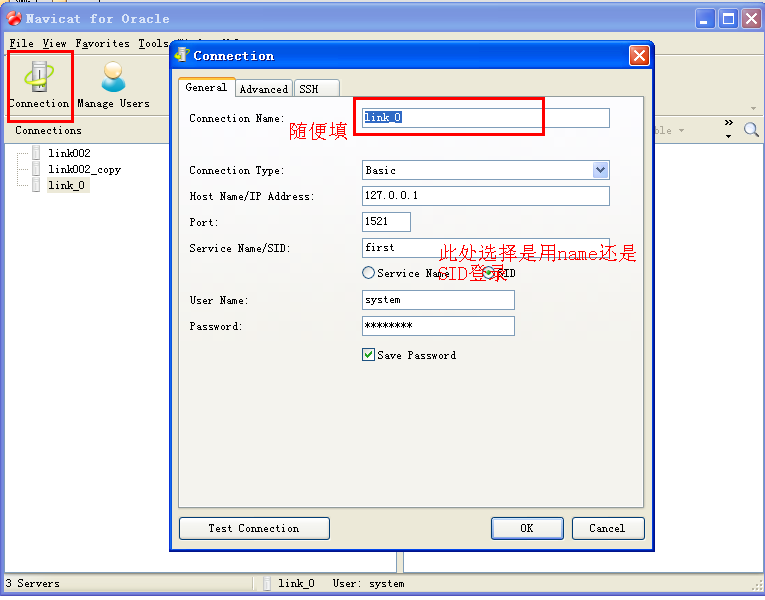
Task: Click the '3 Servers' status text
Action: point(32,583)
